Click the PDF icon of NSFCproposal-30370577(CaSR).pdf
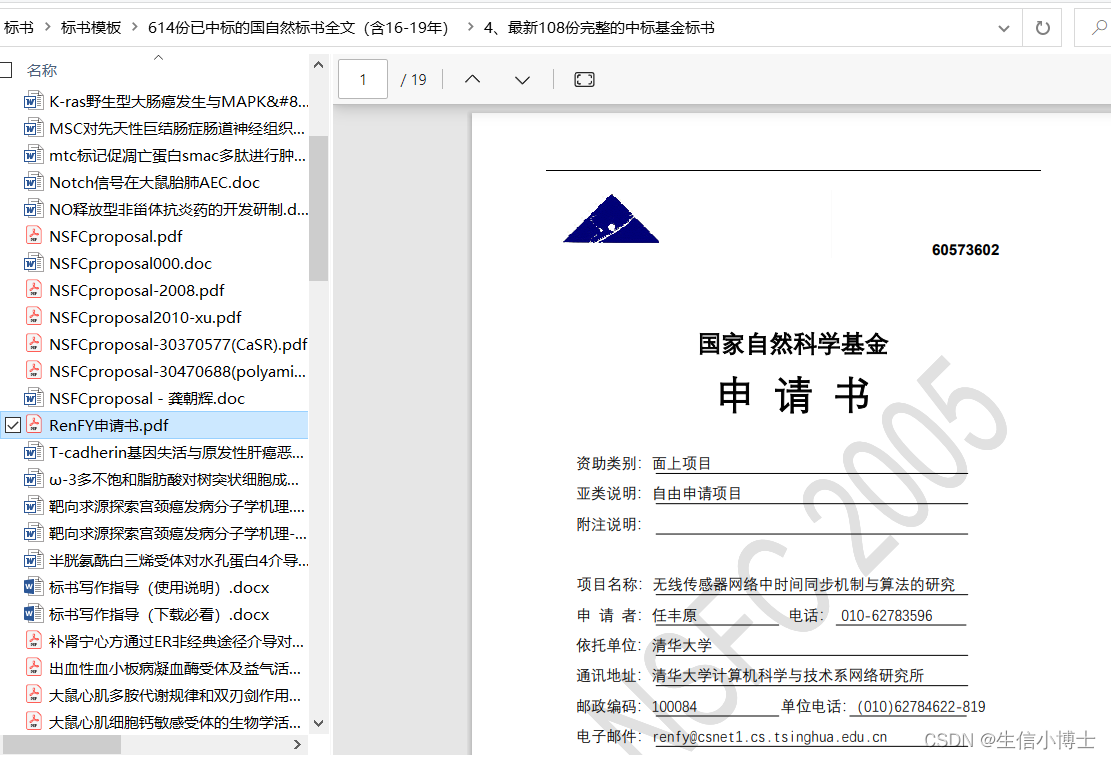 [33, 344]
